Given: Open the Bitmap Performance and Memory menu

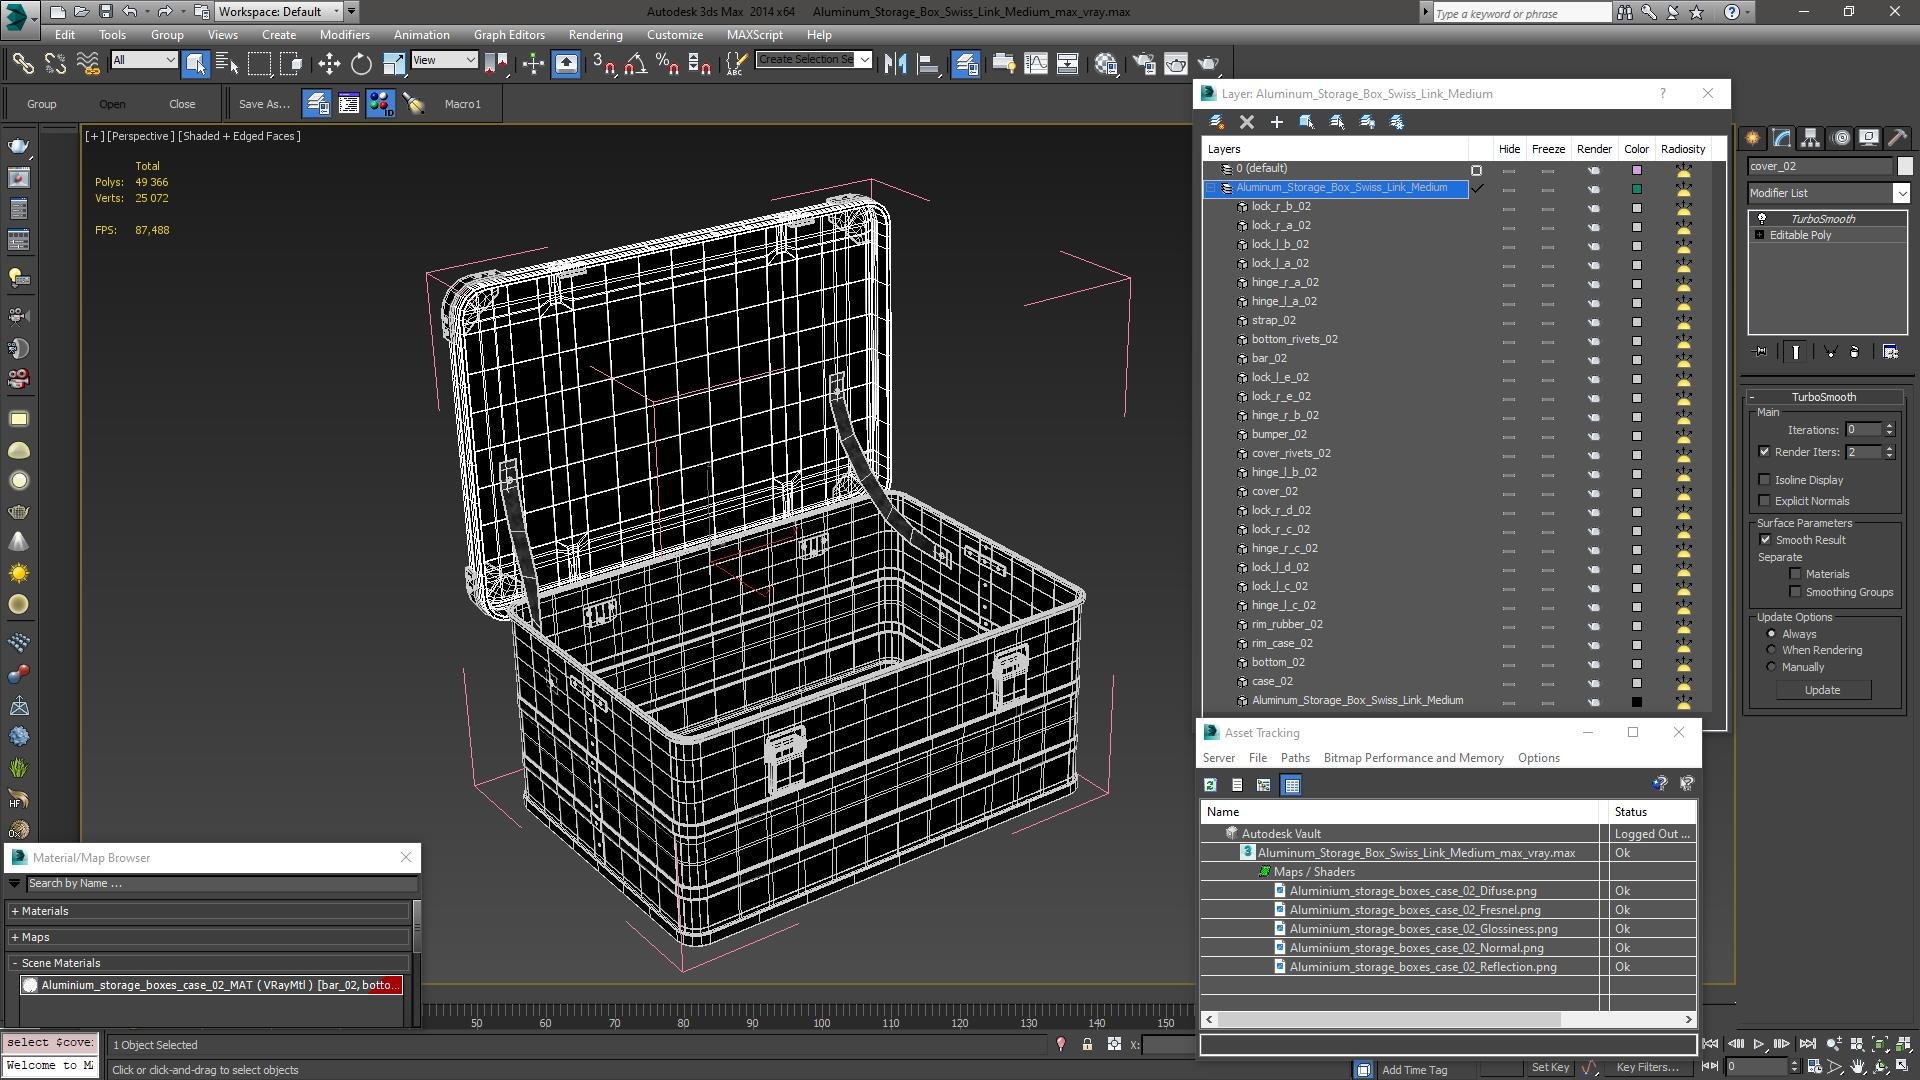Looking at the screenshot, I should pos(1413,758).
